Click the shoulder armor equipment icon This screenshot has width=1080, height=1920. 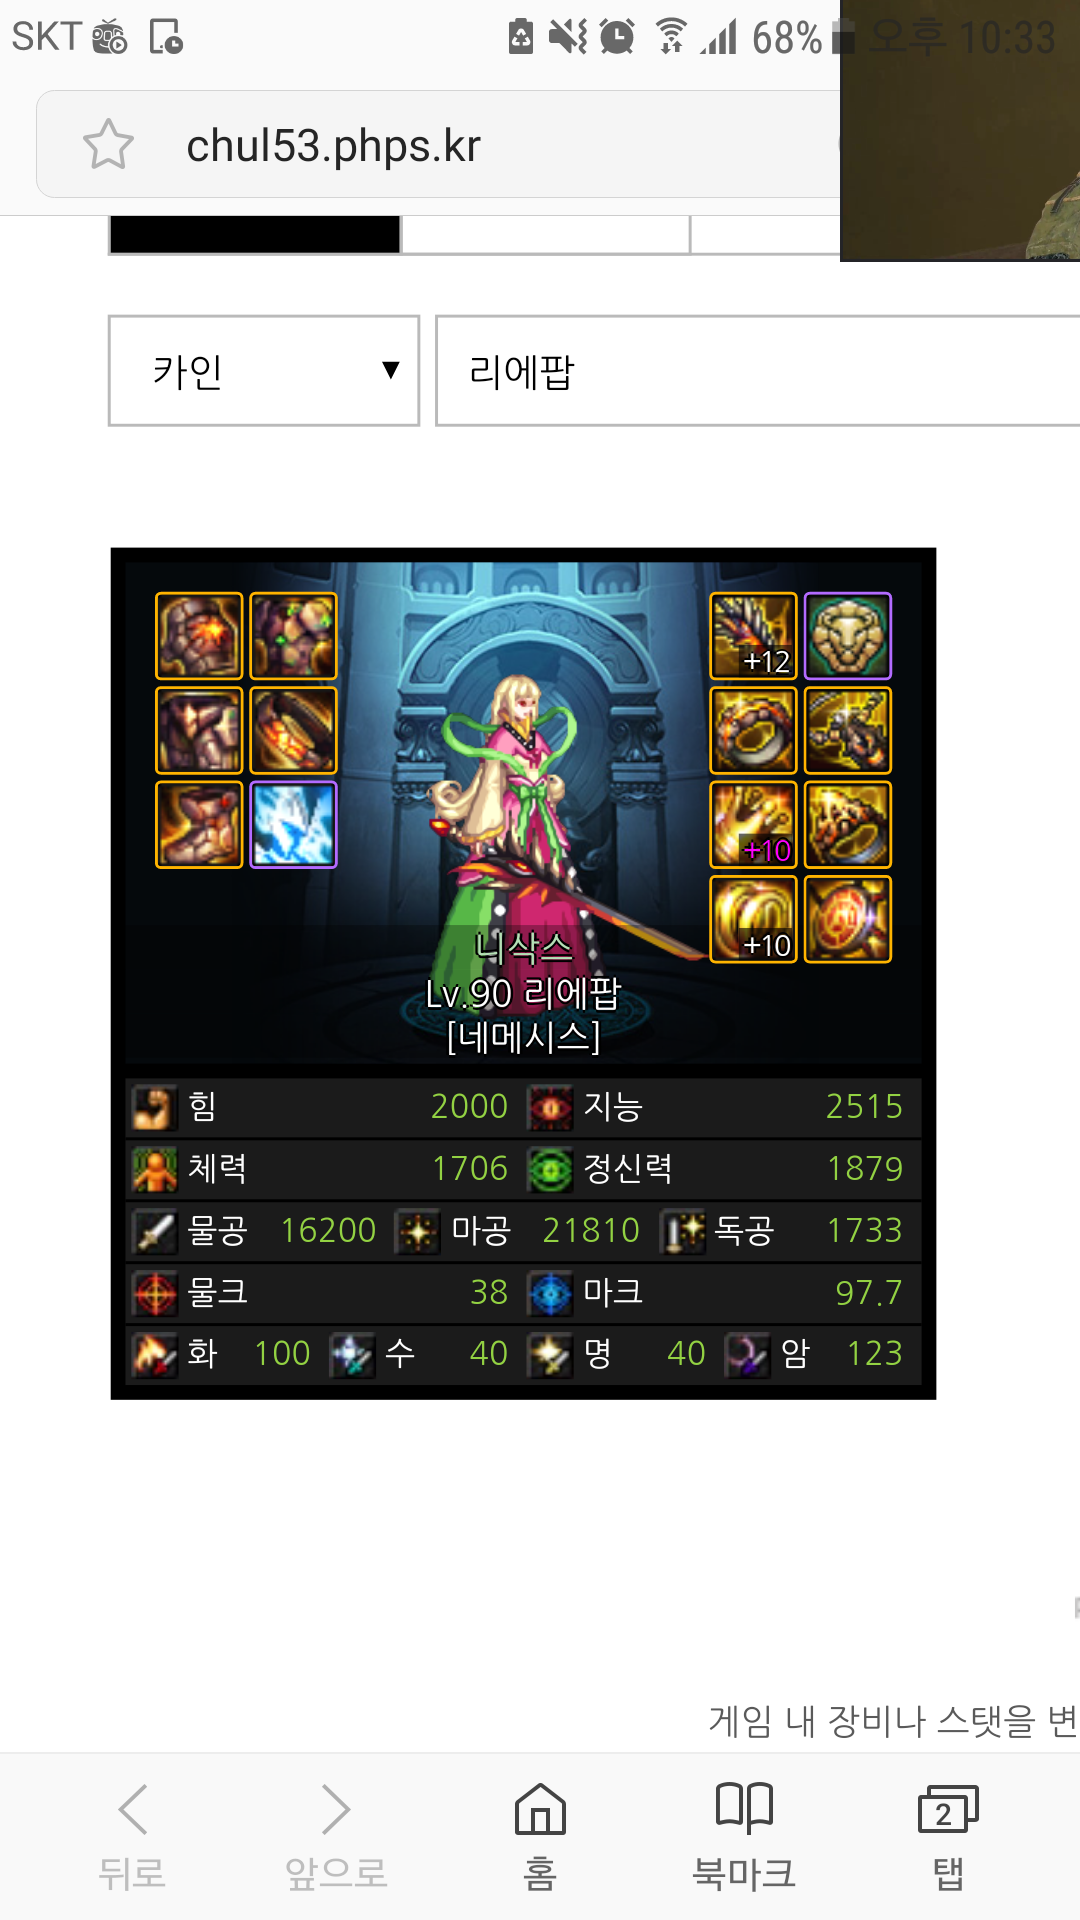point(199,636)
